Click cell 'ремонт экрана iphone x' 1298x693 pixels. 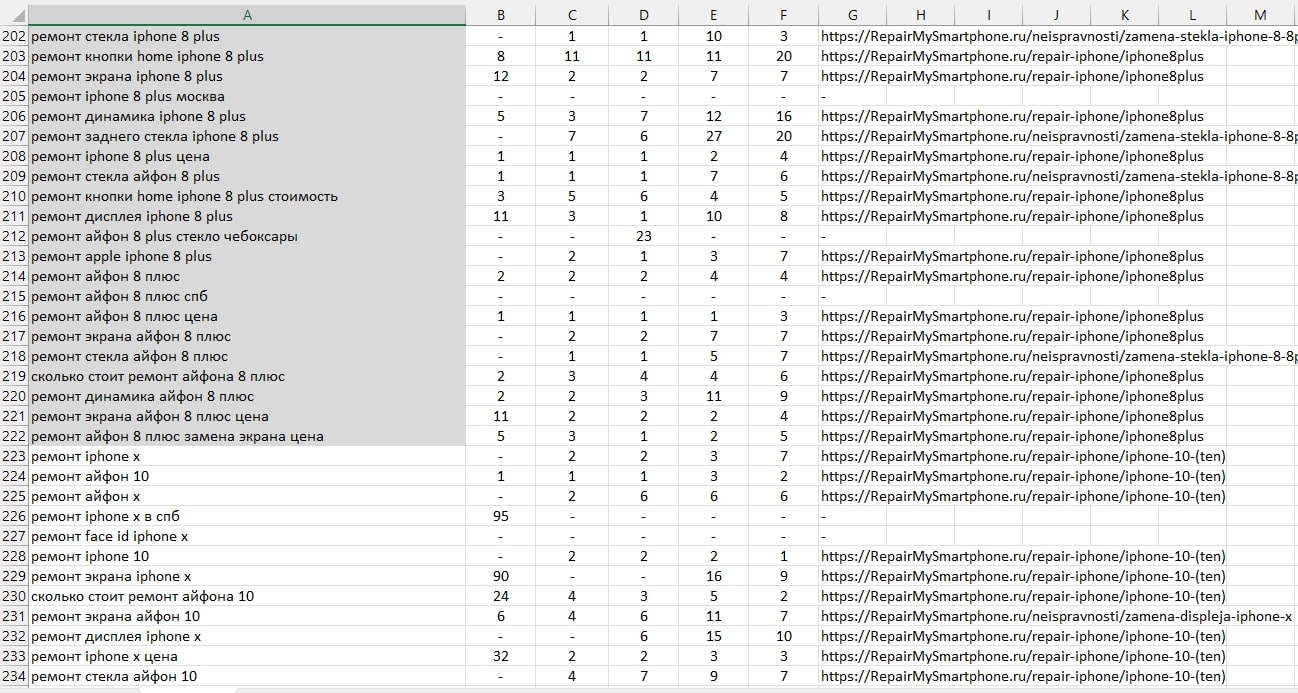[247, 576]
